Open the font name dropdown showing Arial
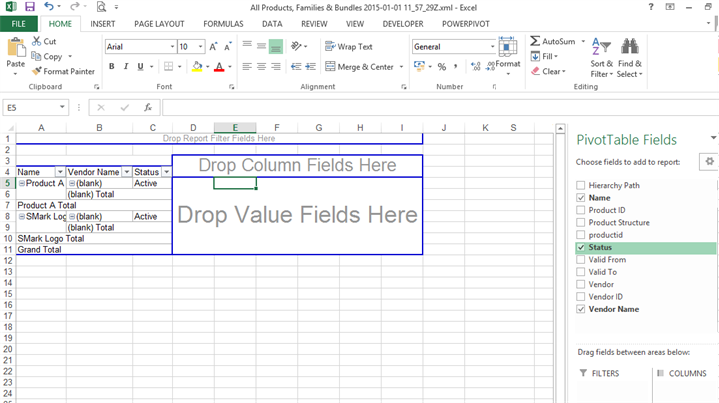The image size is (719, 403). tap(172, 47)
